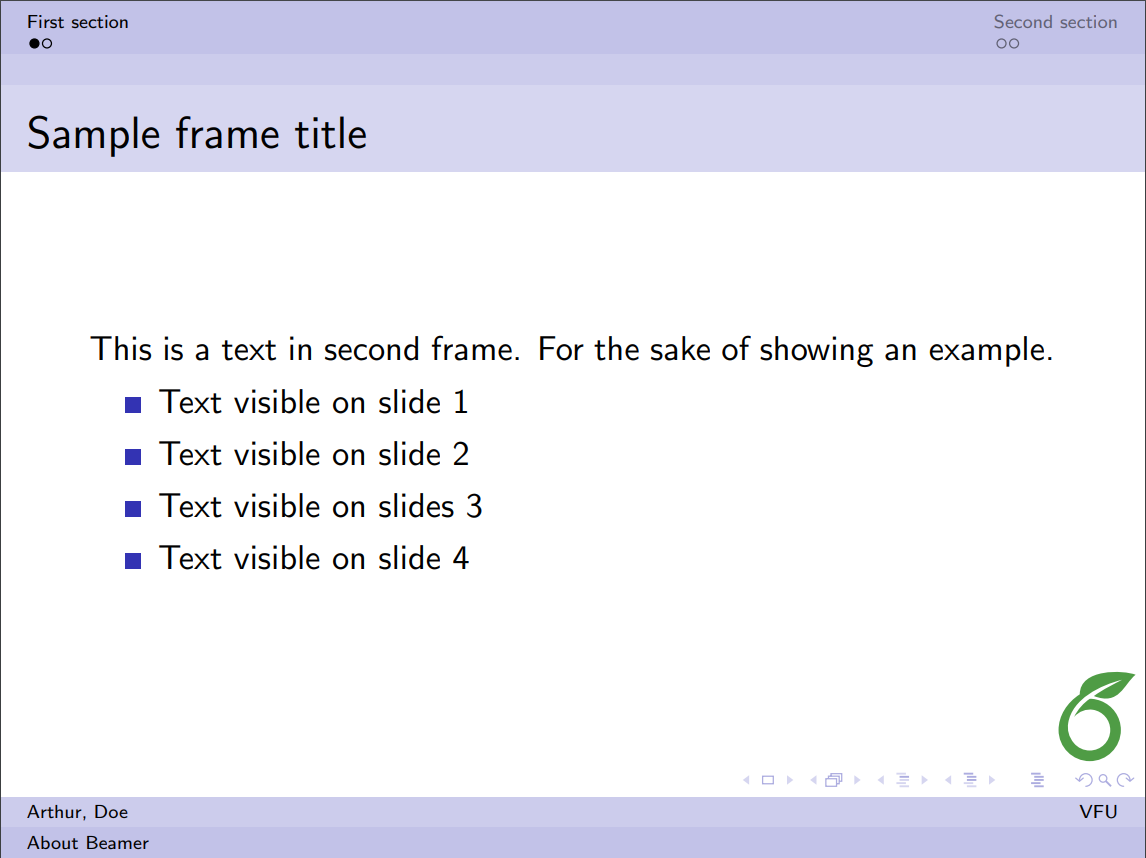Click the VFU institute label in footer

(1098, 812)
